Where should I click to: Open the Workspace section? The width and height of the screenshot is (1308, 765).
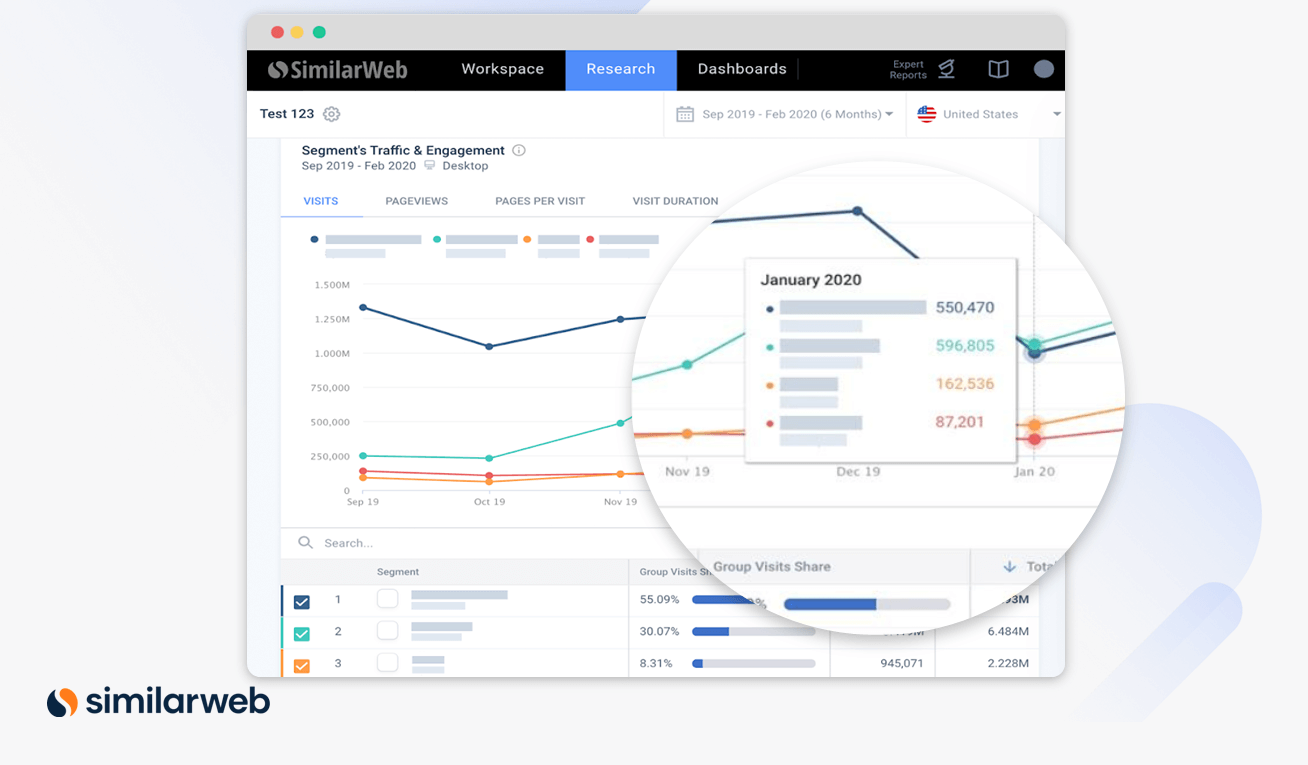(x=502, y=69)
